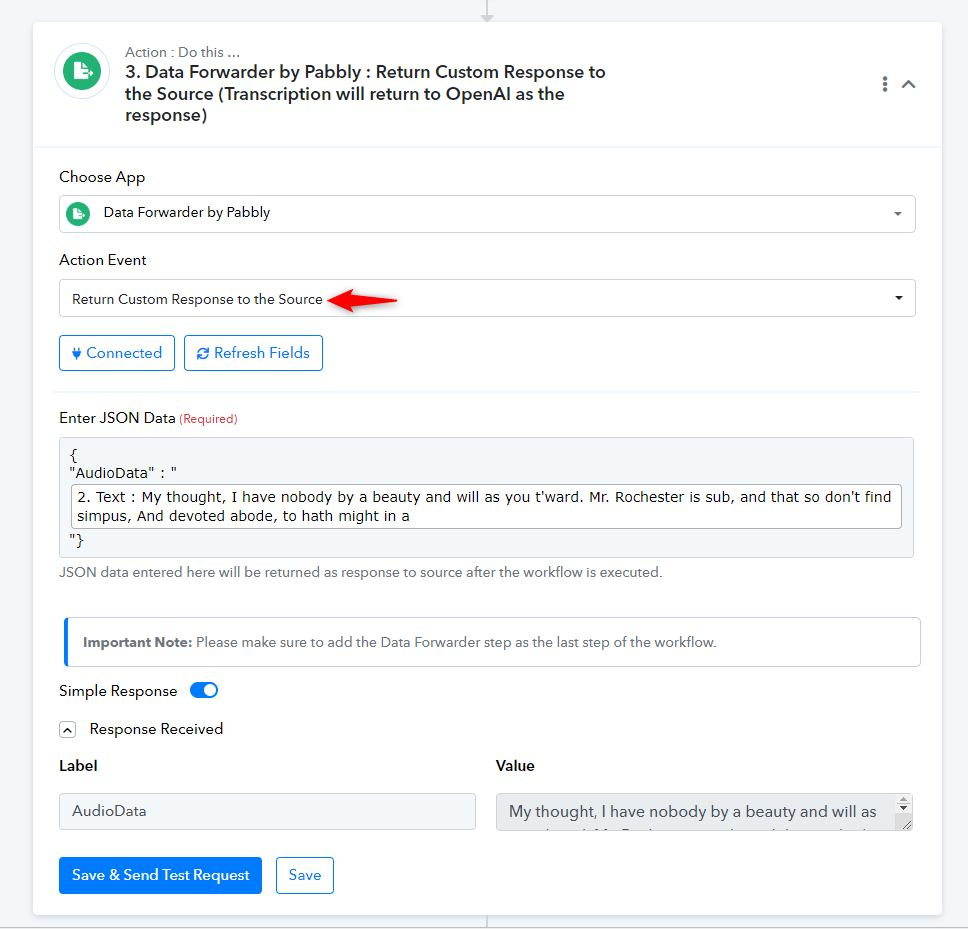Select the mapped '2. Text' transcription value
Screen dimensions: 968x929
[486, 507]
